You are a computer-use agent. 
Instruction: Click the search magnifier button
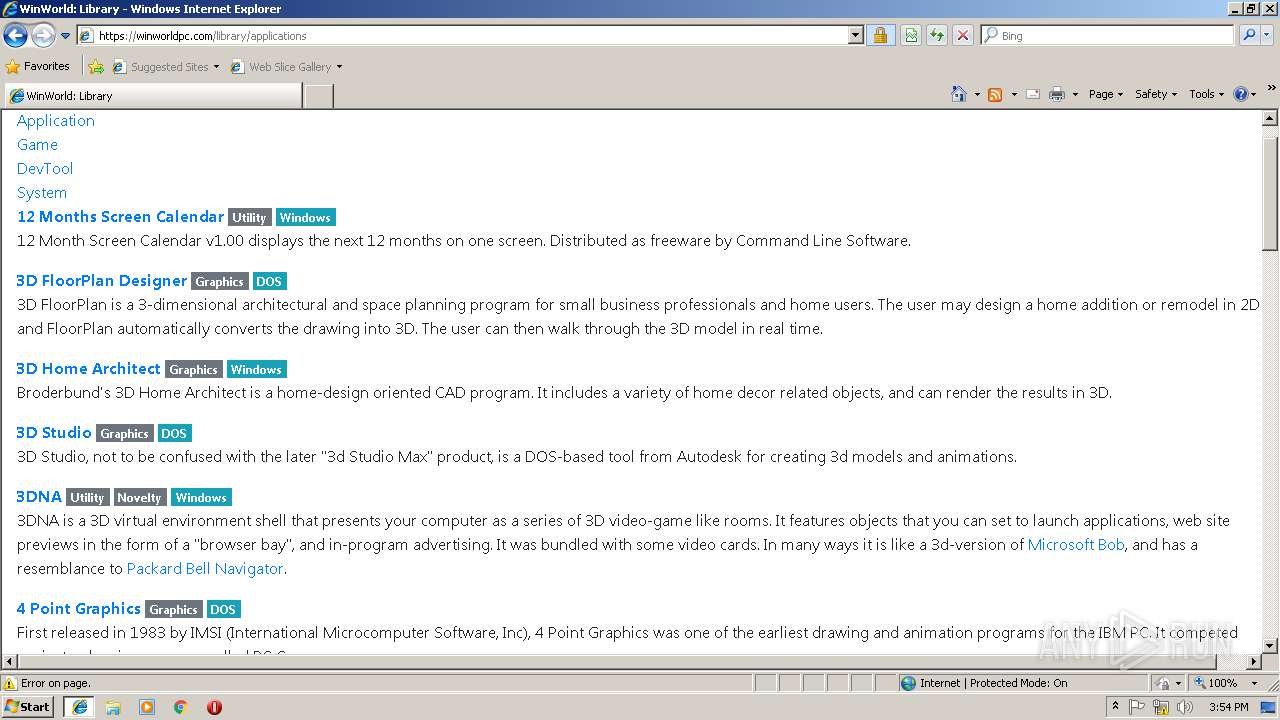pos(1248,36)
